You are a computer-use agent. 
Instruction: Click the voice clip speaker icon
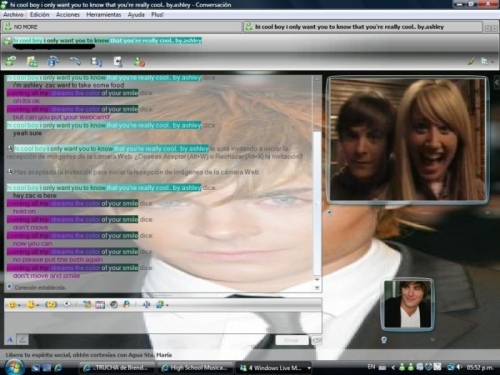[67, 304]
